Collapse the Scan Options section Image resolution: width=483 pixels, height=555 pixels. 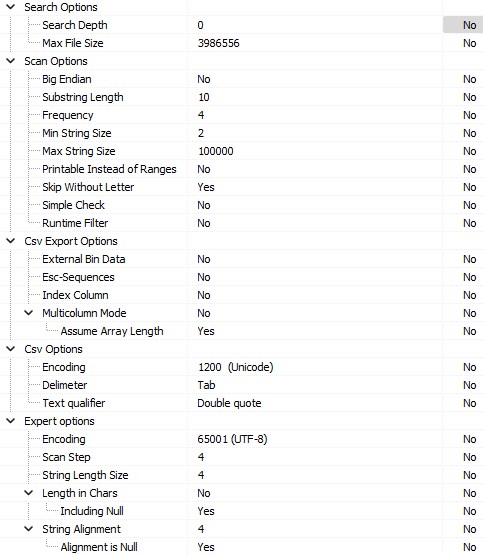click(11, 61)
